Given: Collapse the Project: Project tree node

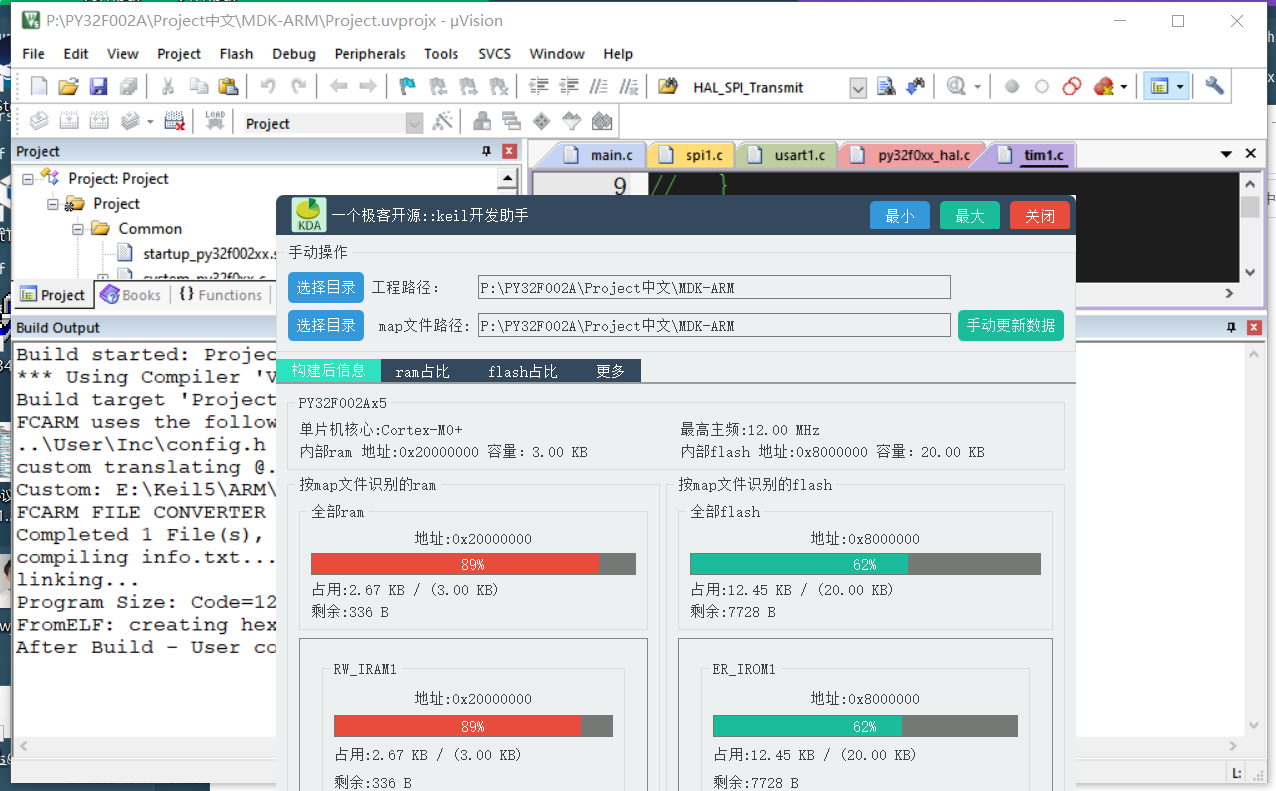Looking at the screenshot, I should (27, 178).
